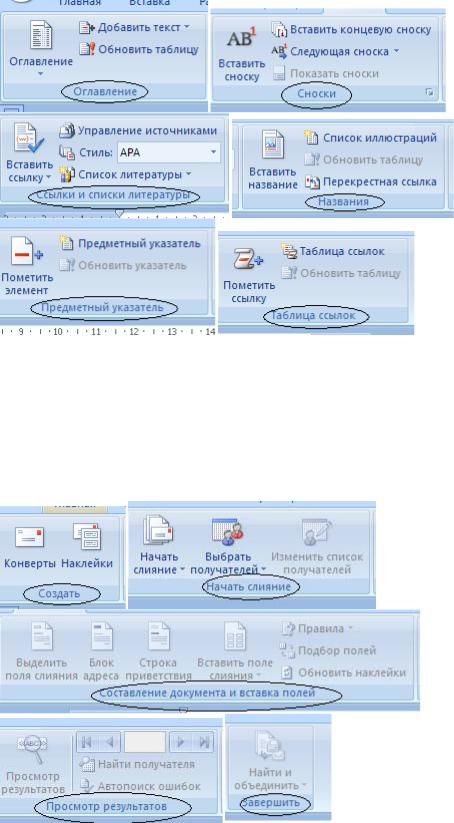Click the Вставить поле слияния icon
The image size is (454, 823).
coord(235,636)
